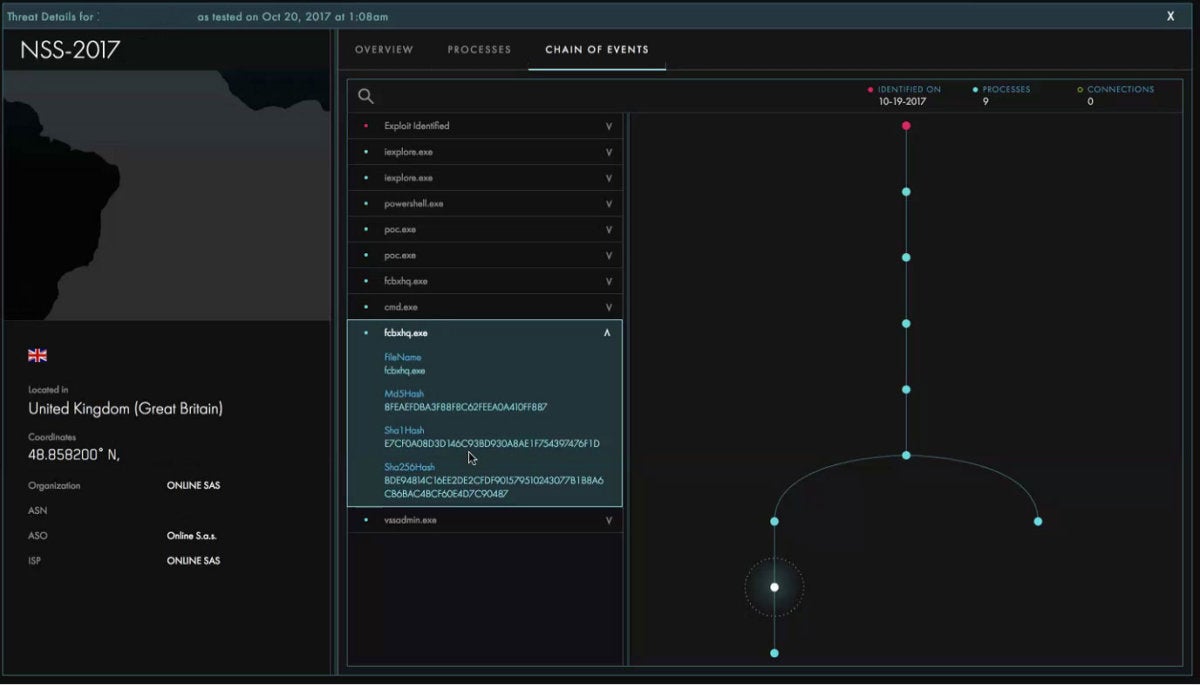Viewport: 1200px width, 685px height.
Task: Select the vssadmin.exe process label
Action: [x=411, y=520]
